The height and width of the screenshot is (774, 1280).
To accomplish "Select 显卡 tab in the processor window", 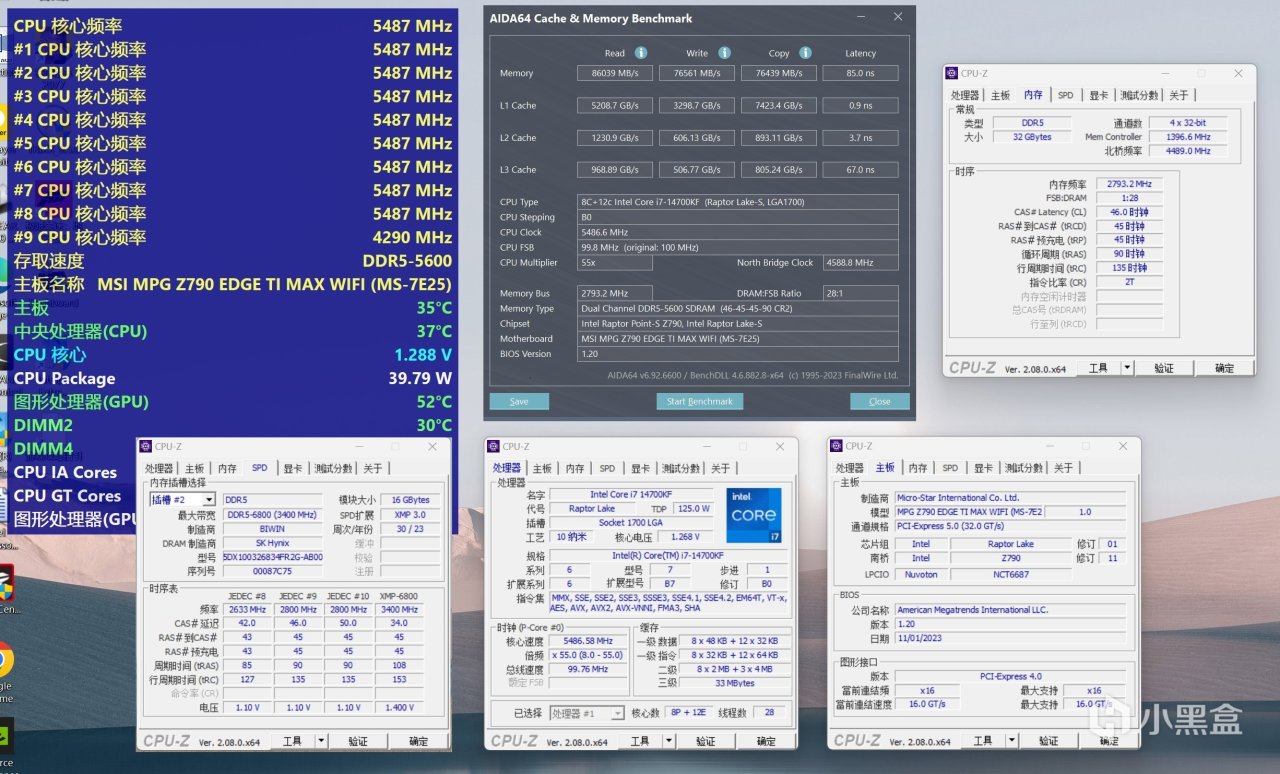I will pyautogui.click(x=640, y=468).
